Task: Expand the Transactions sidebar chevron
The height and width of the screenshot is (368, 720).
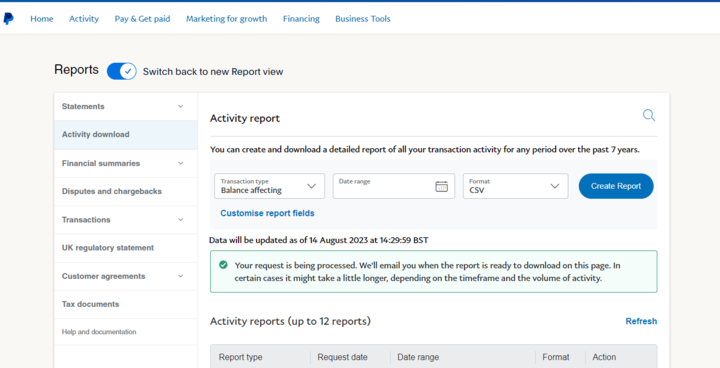Action: pos(180,220)
